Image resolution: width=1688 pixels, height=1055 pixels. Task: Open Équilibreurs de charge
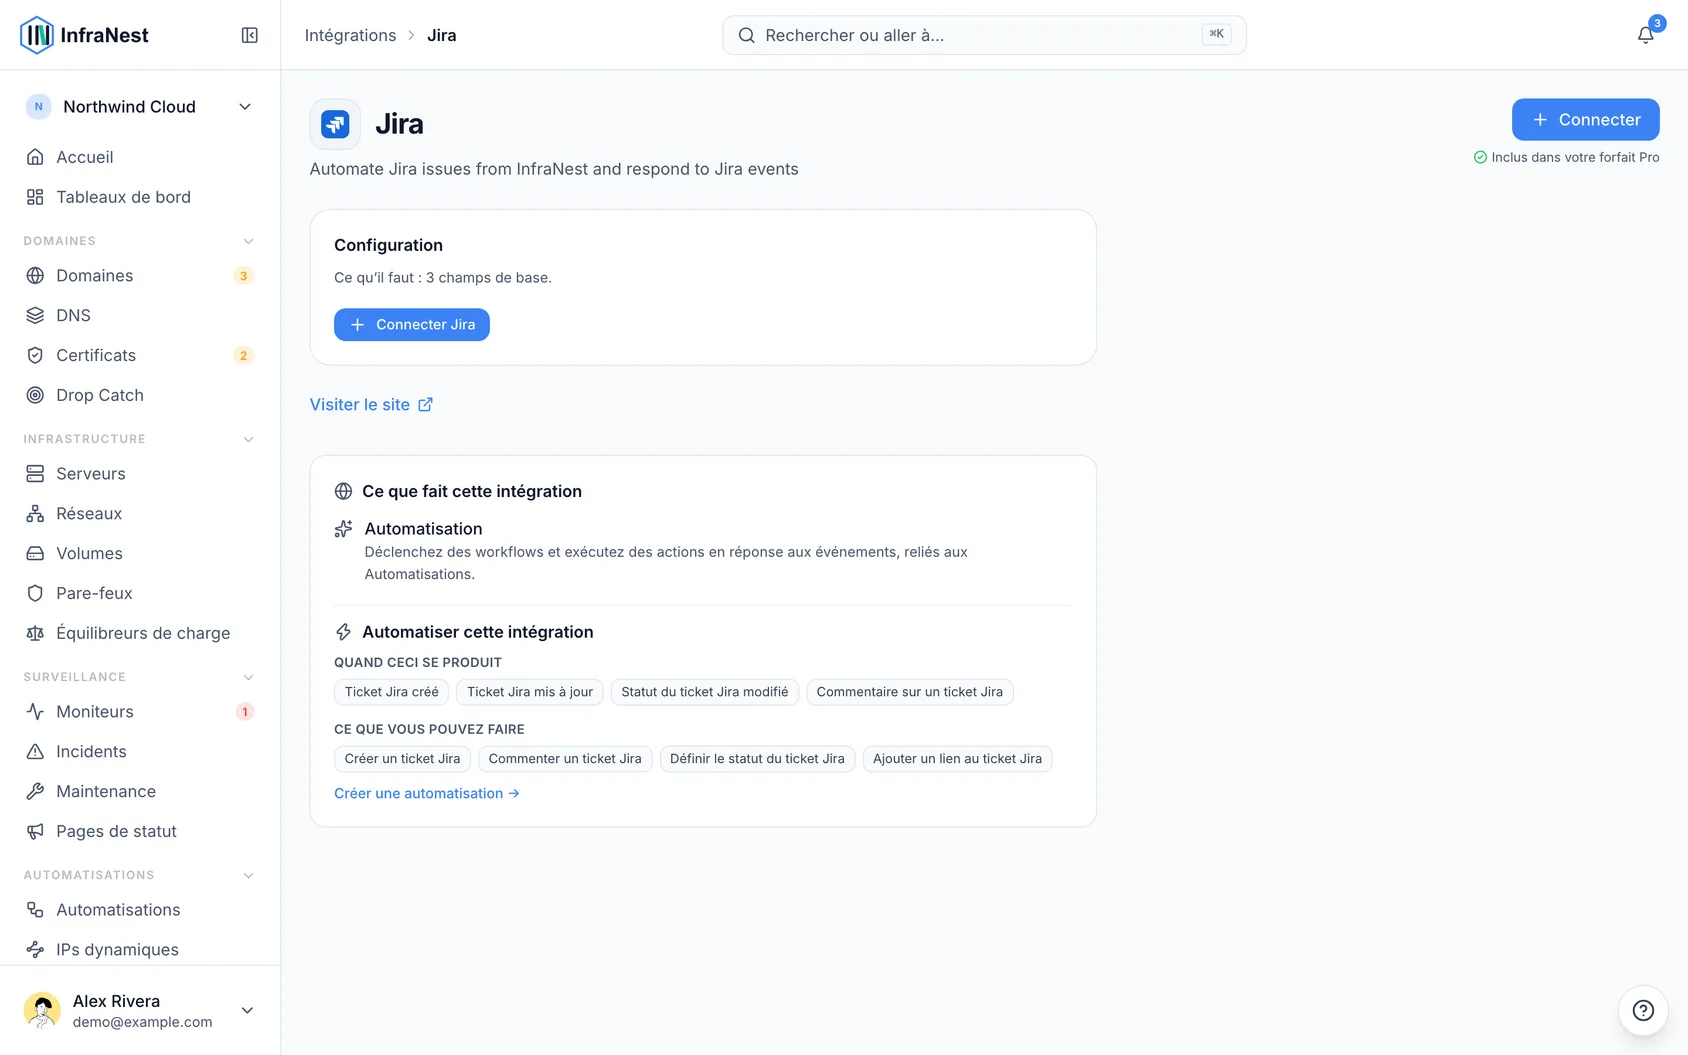[x=138, y=634]
